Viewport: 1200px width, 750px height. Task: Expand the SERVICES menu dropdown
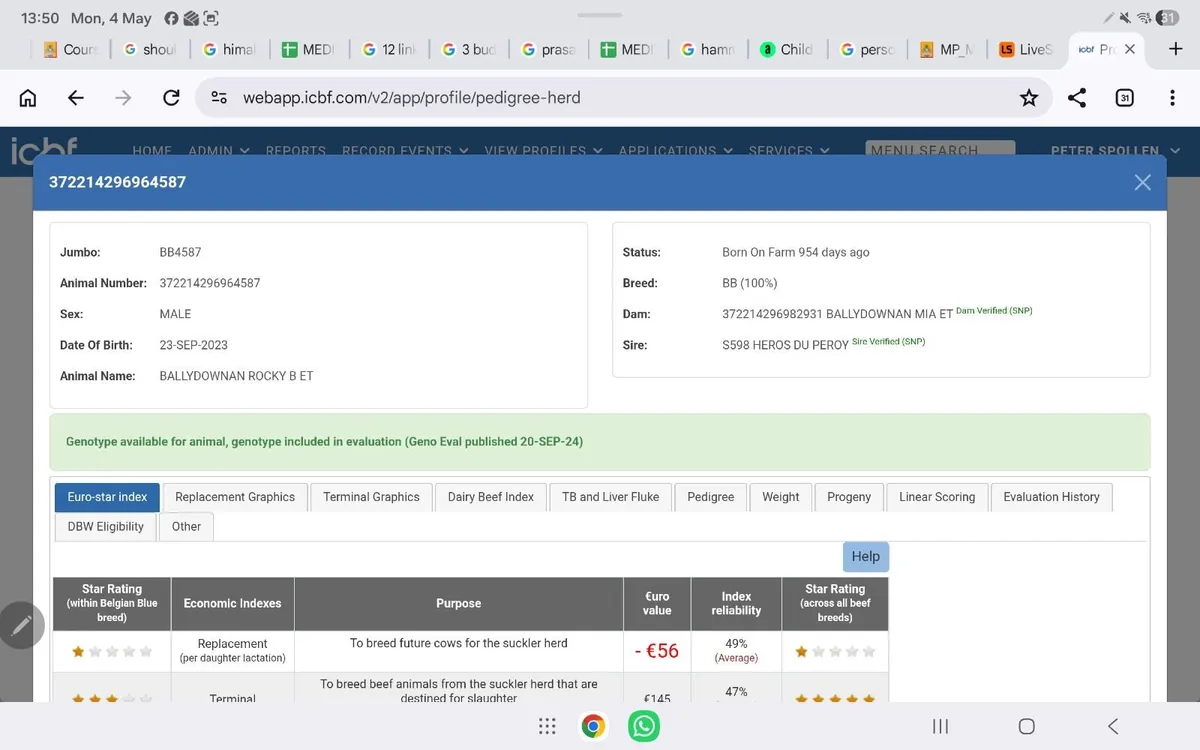click(x=789, y=150)
